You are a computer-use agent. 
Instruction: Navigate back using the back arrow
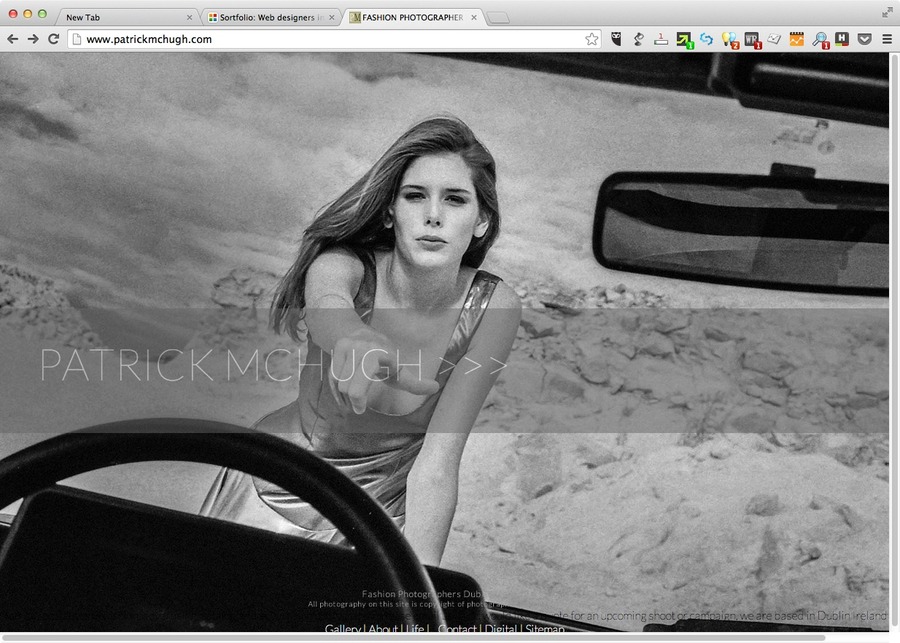pos(12,38)
